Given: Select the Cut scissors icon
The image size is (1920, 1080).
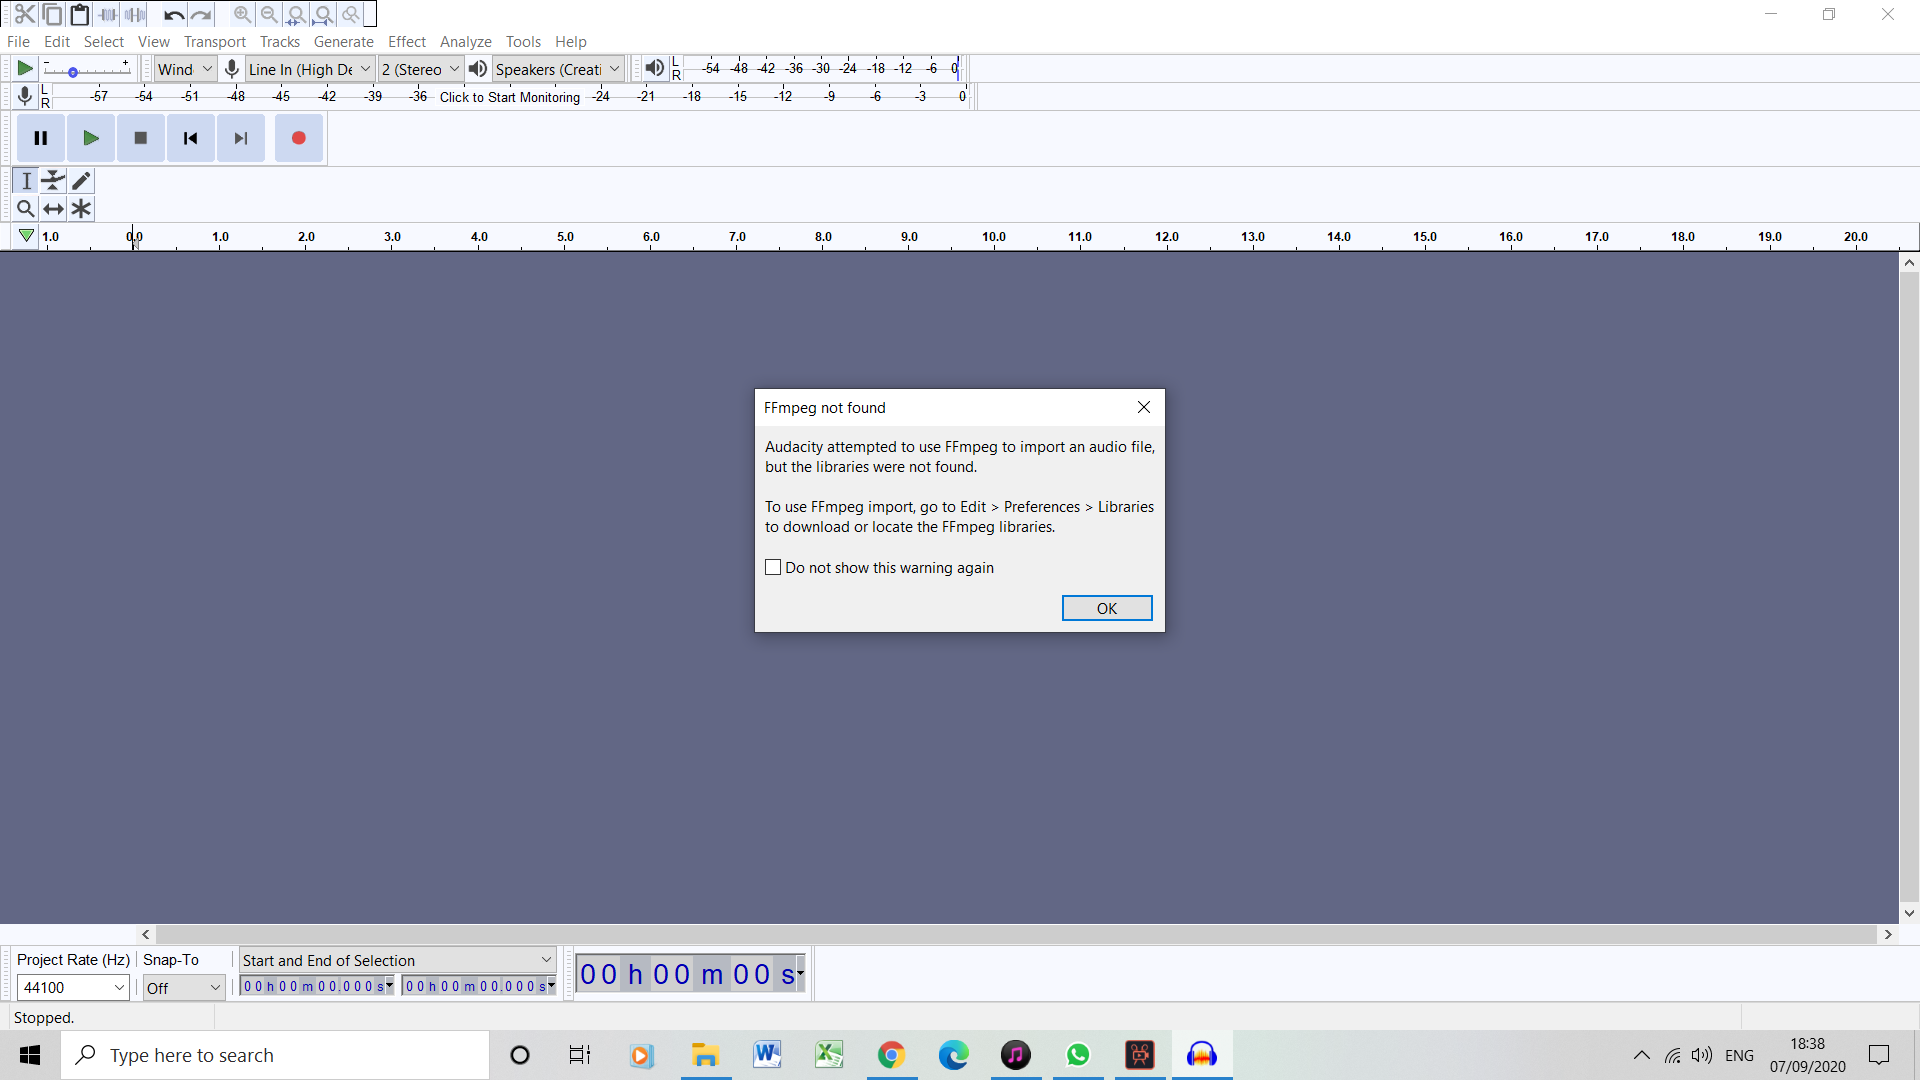Looking at the screenshot, I should [25, 14].
